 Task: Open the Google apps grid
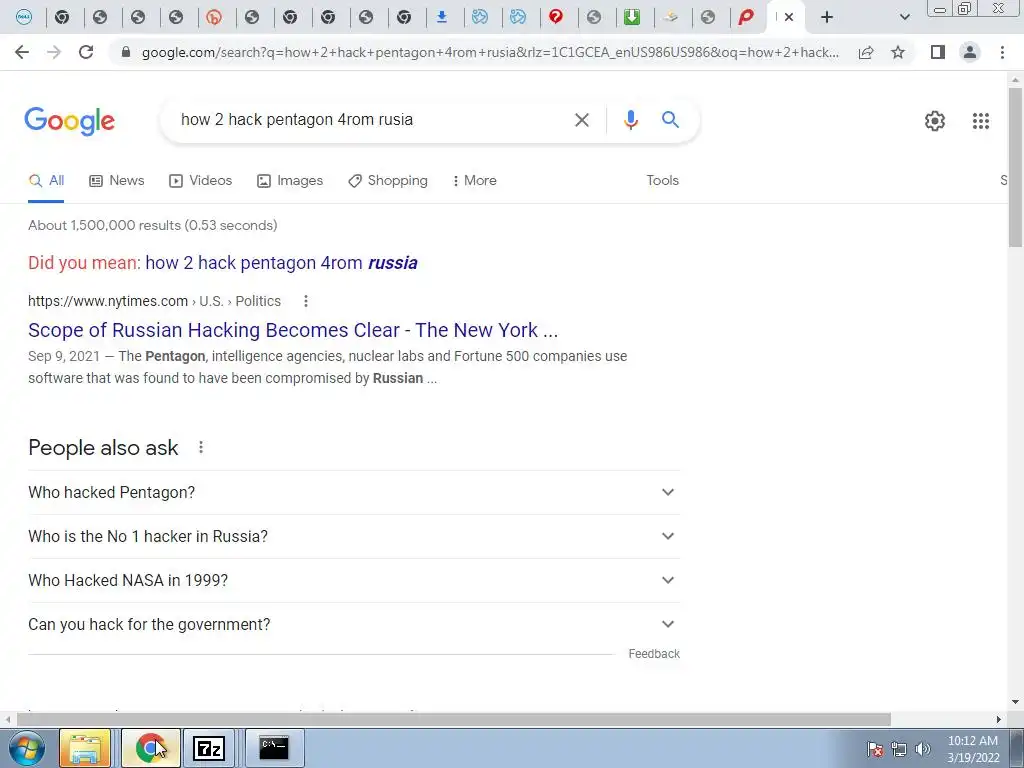980,121
